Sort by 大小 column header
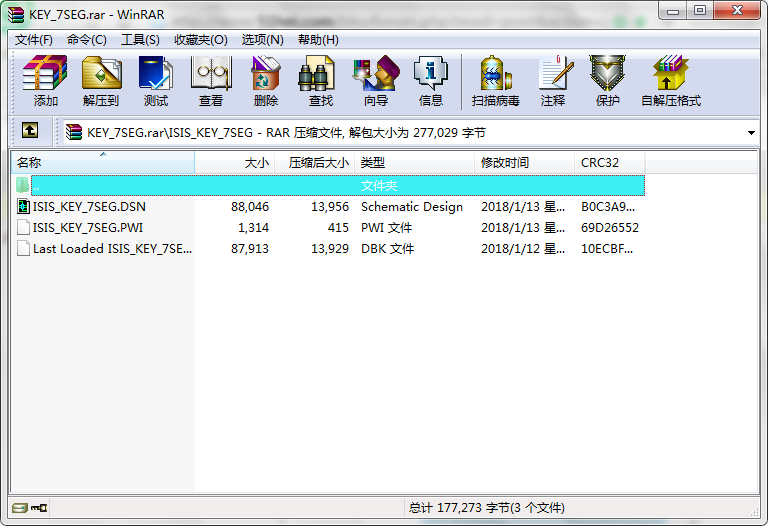 [235, 163]
